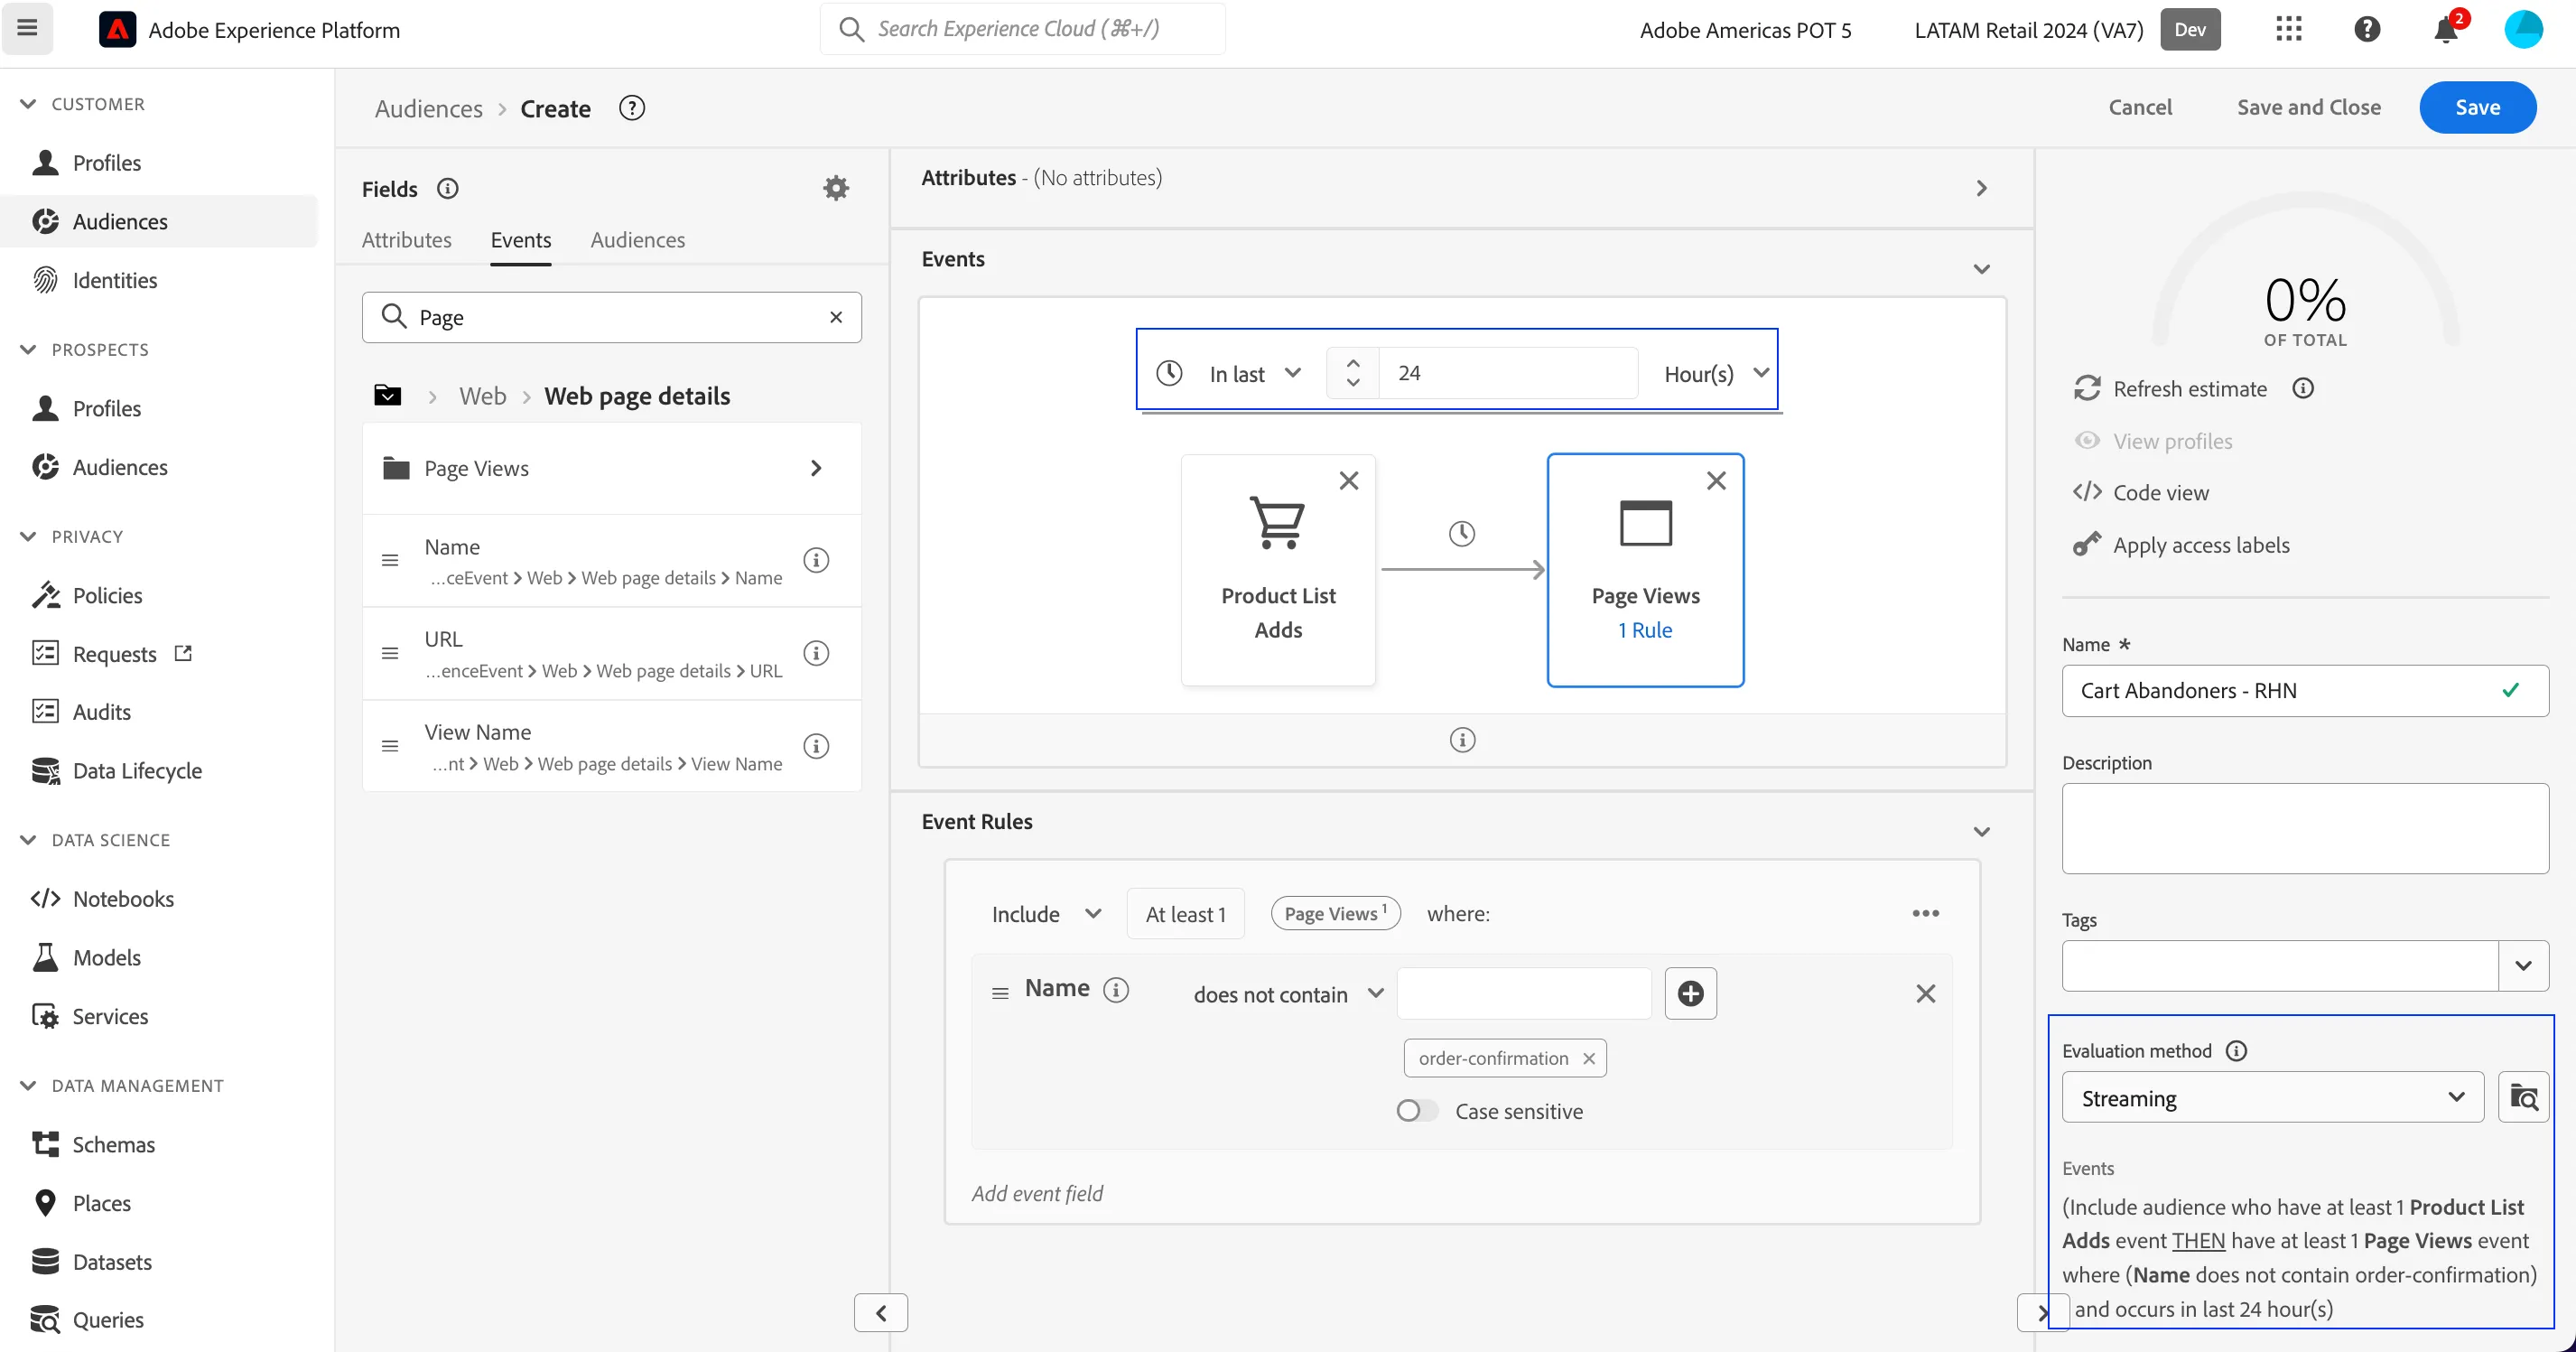The image size is (2576, 1352).
Task: Click the clock icon between events
Action: point(1461,533)
